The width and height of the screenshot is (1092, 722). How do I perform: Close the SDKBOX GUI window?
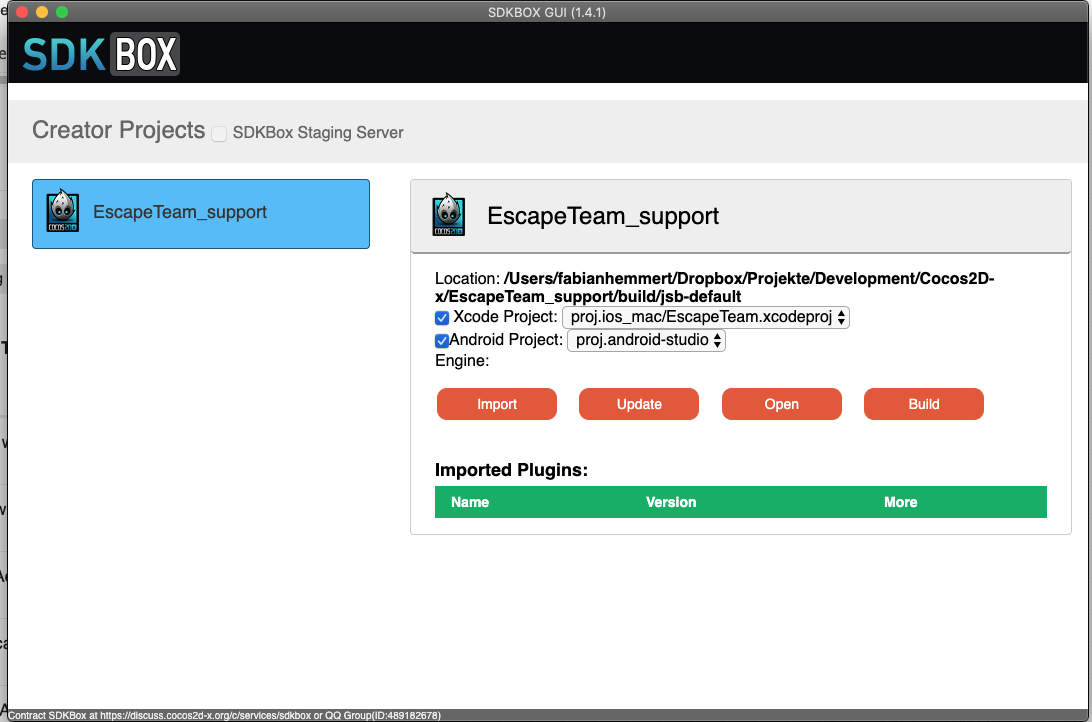coord(22,12)
